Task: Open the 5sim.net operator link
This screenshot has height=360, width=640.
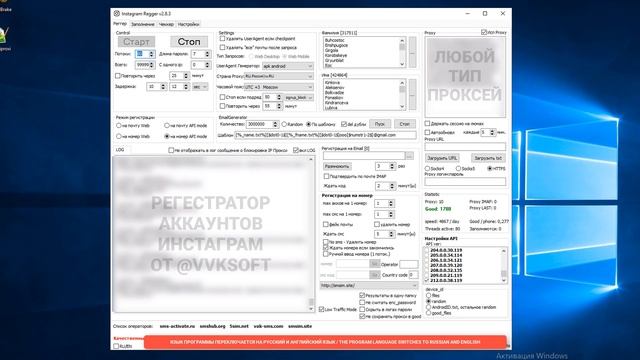Action: click(x=239, y=326)
